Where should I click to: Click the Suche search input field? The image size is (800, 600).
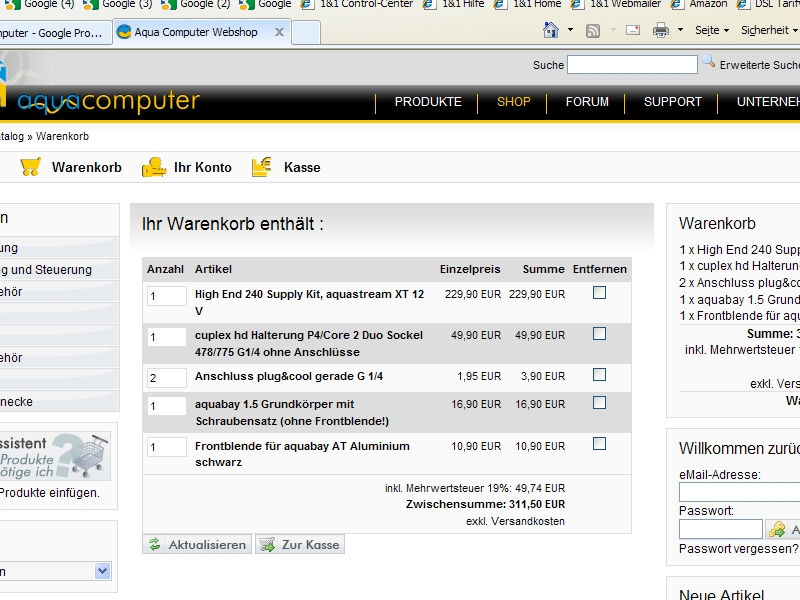632,65
